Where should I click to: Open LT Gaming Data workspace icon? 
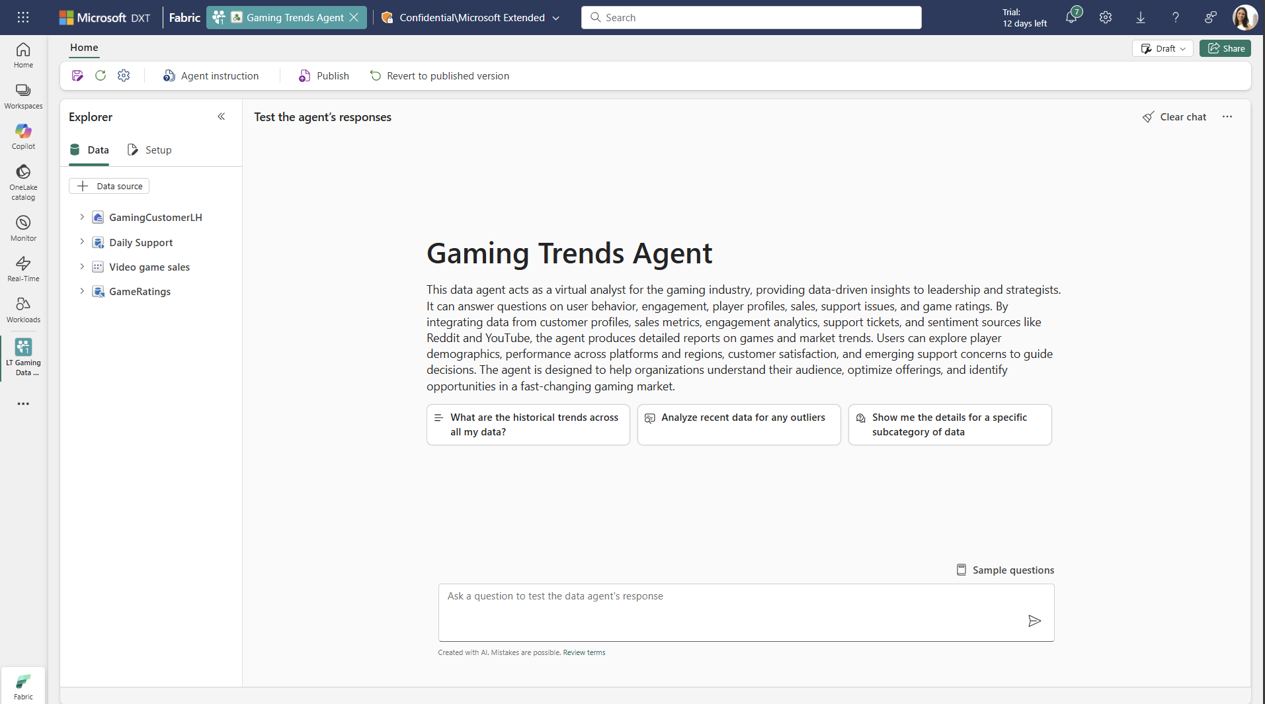[x=23, y=357]
